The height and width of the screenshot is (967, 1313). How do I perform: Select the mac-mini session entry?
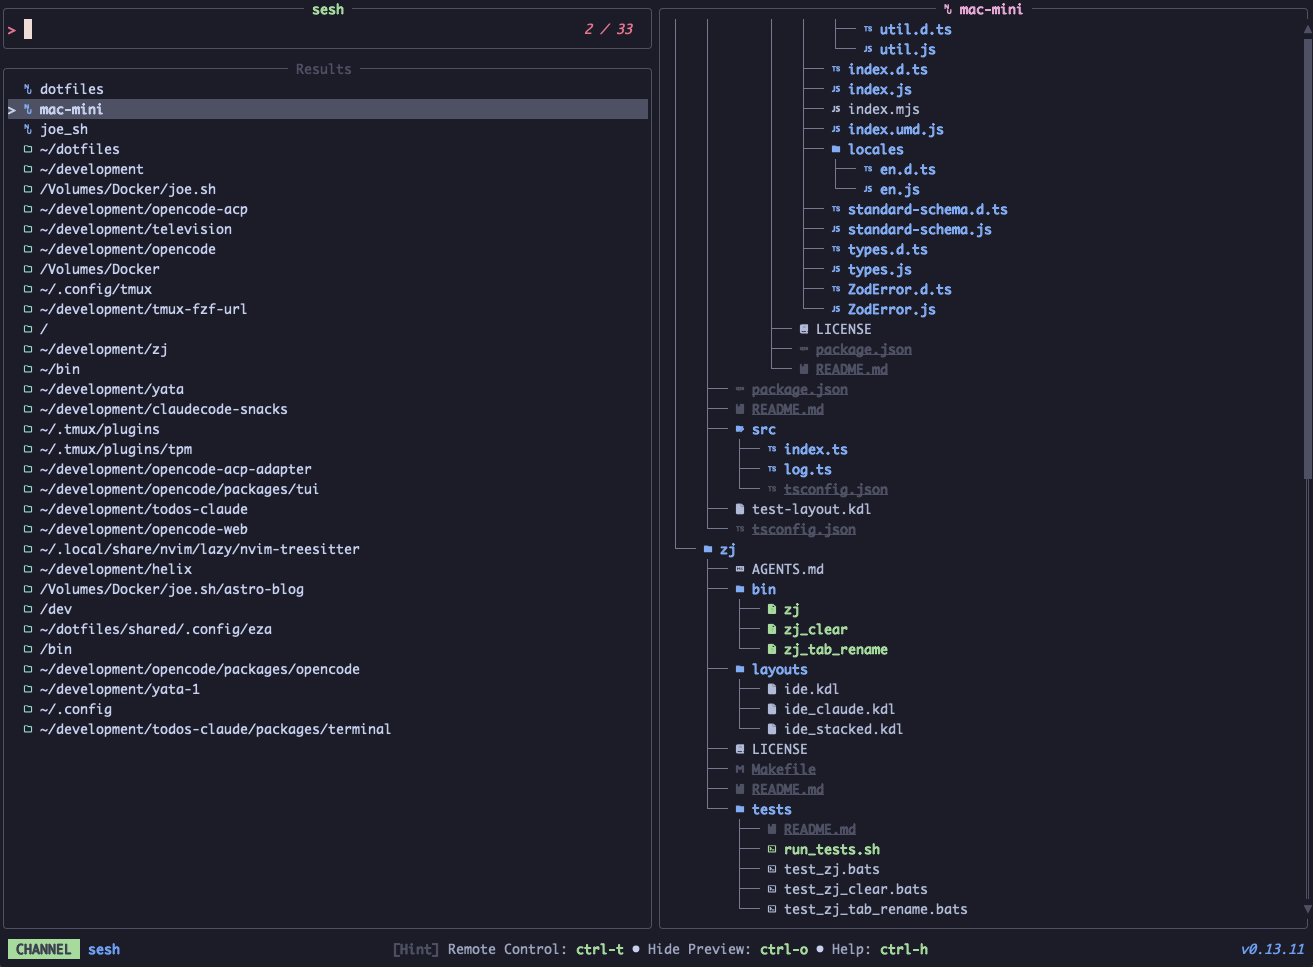pos(71,109)
